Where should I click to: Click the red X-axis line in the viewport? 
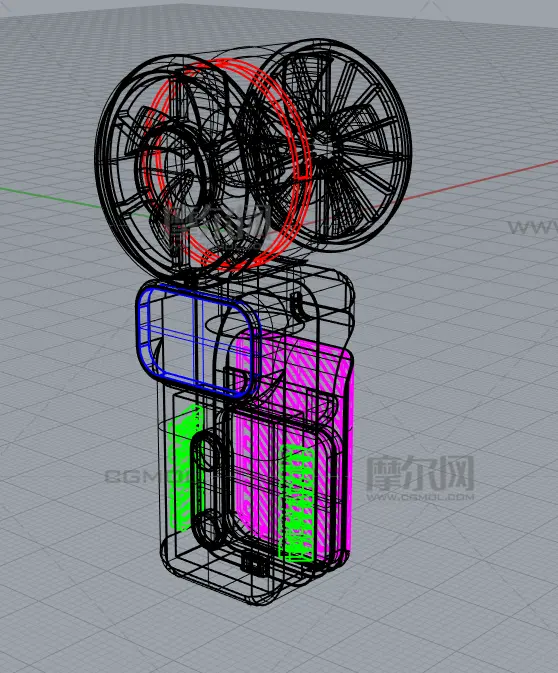click(x=481, y=179)
